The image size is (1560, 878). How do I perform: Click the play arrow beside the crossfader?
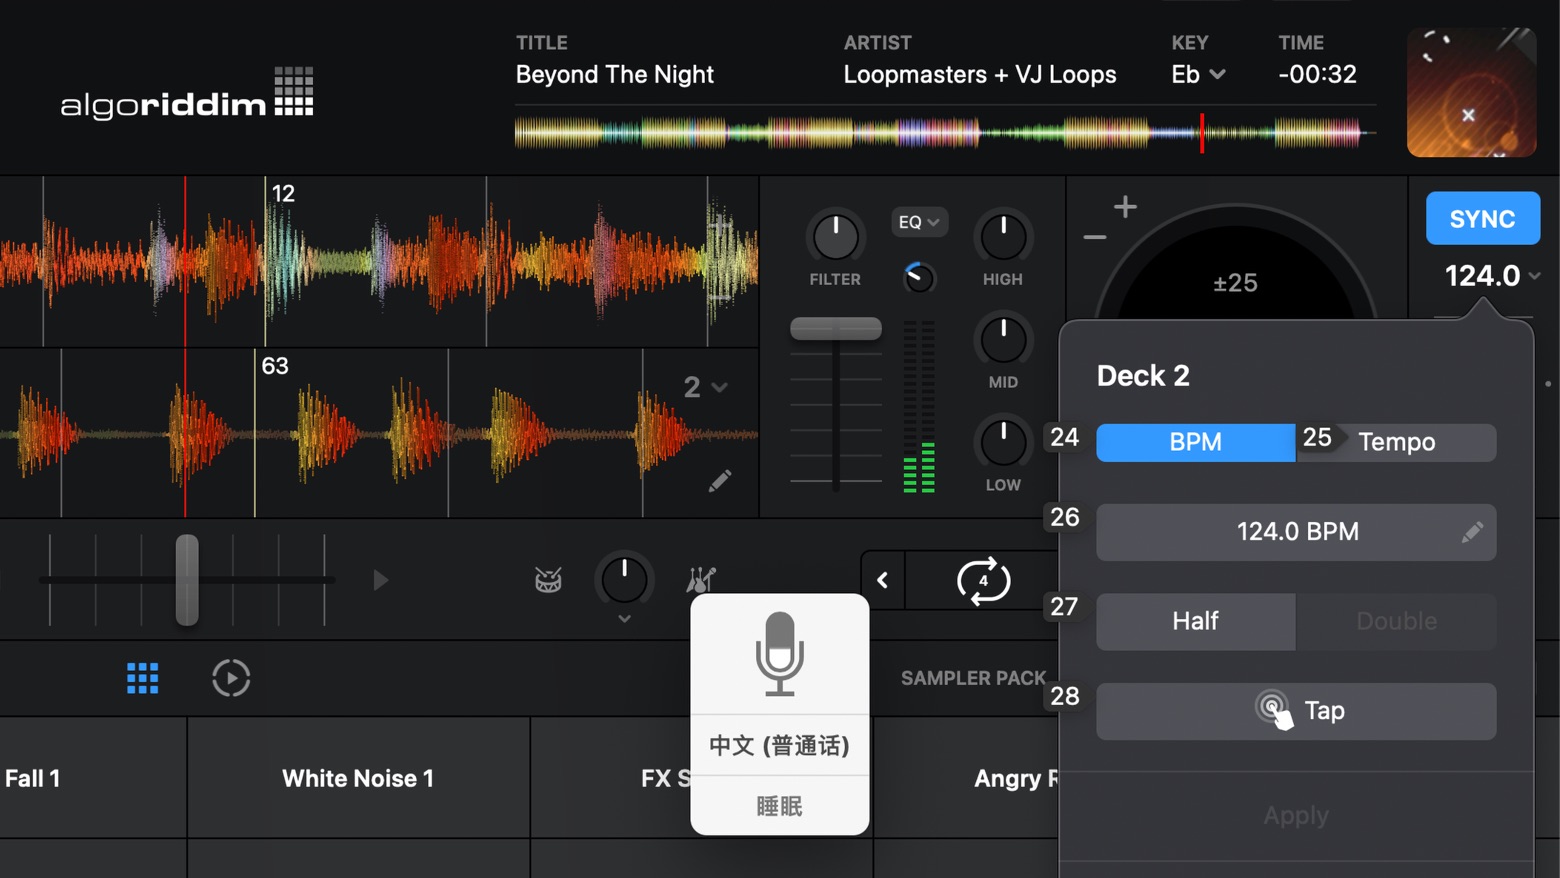point(380,580)
